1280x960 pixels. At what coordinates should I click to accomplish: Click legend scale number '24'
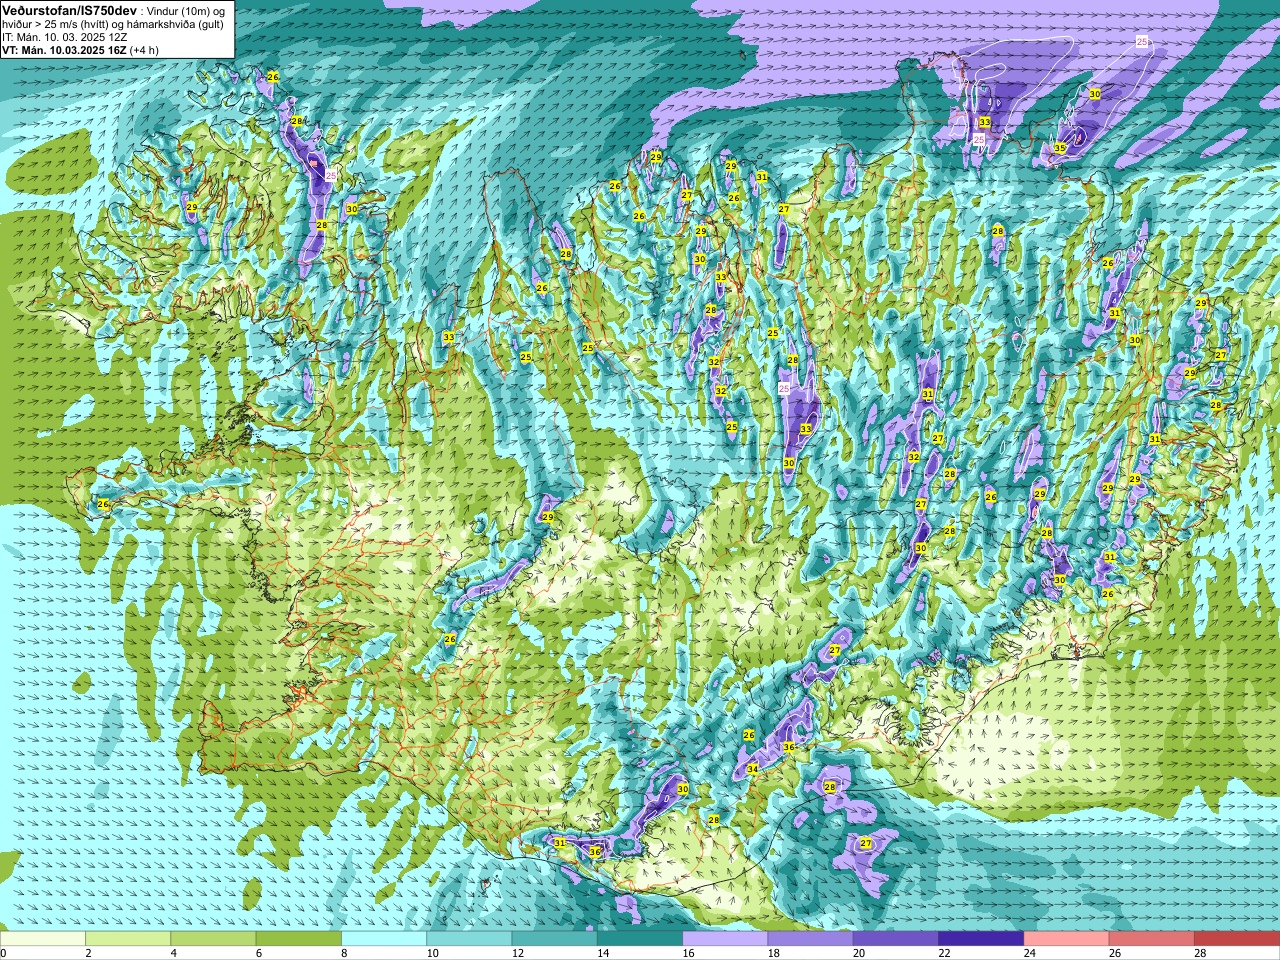click(1030, 953)
